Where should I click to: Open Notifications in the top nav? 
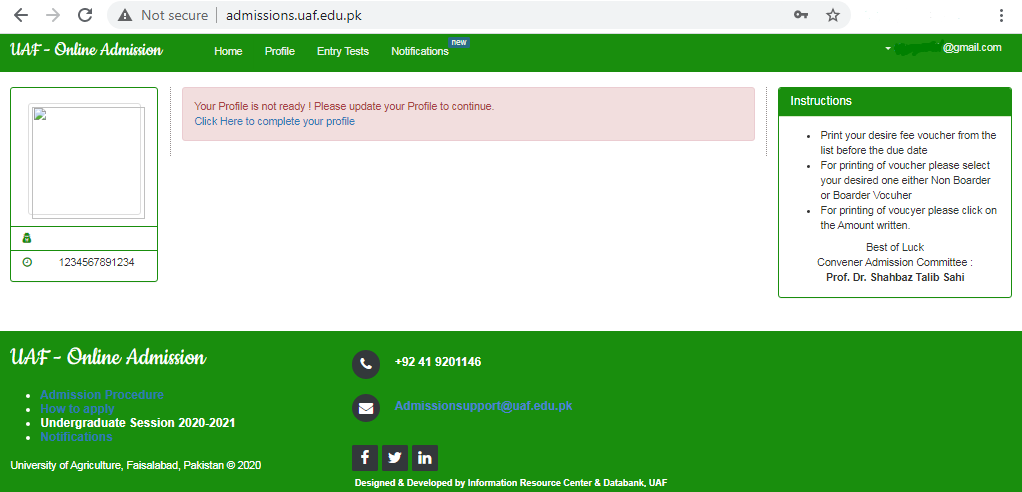(x=420, y=51)
